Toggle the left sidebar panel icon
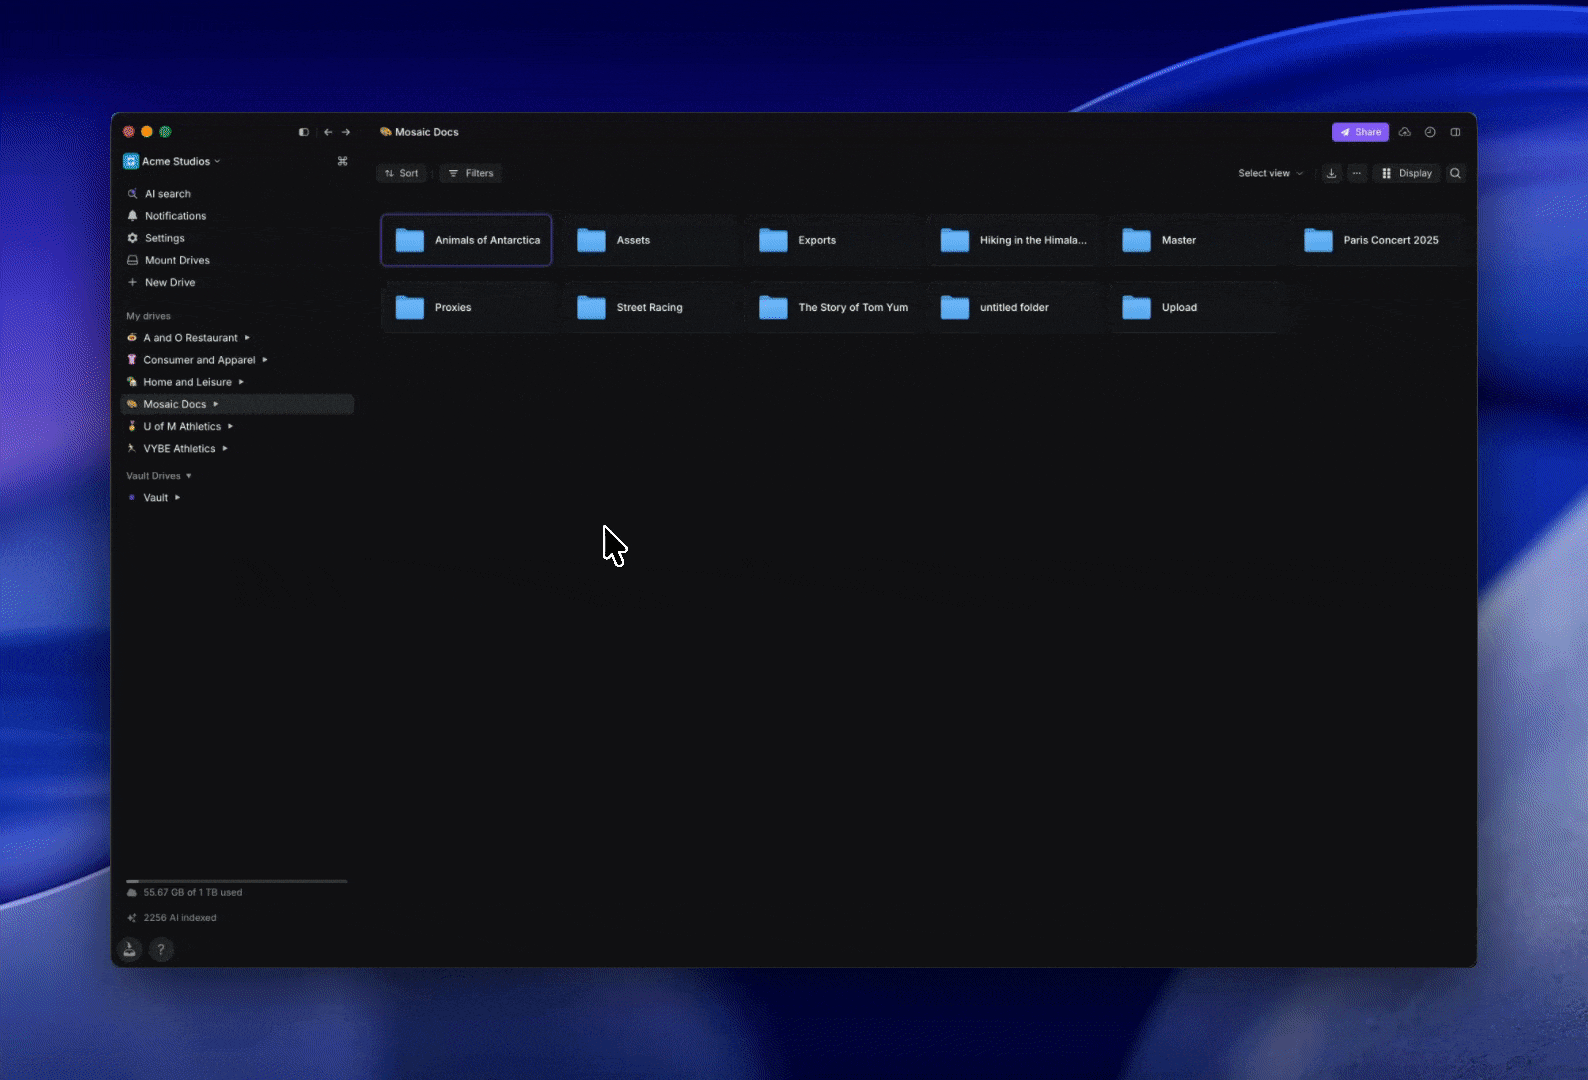 click(x=304, y=132)
